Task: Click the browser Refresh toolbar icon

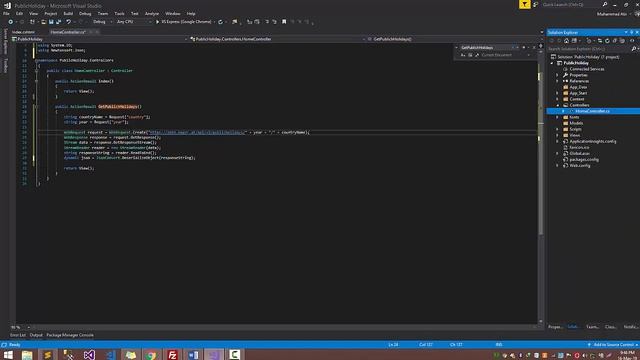Action: click(220, 22)
